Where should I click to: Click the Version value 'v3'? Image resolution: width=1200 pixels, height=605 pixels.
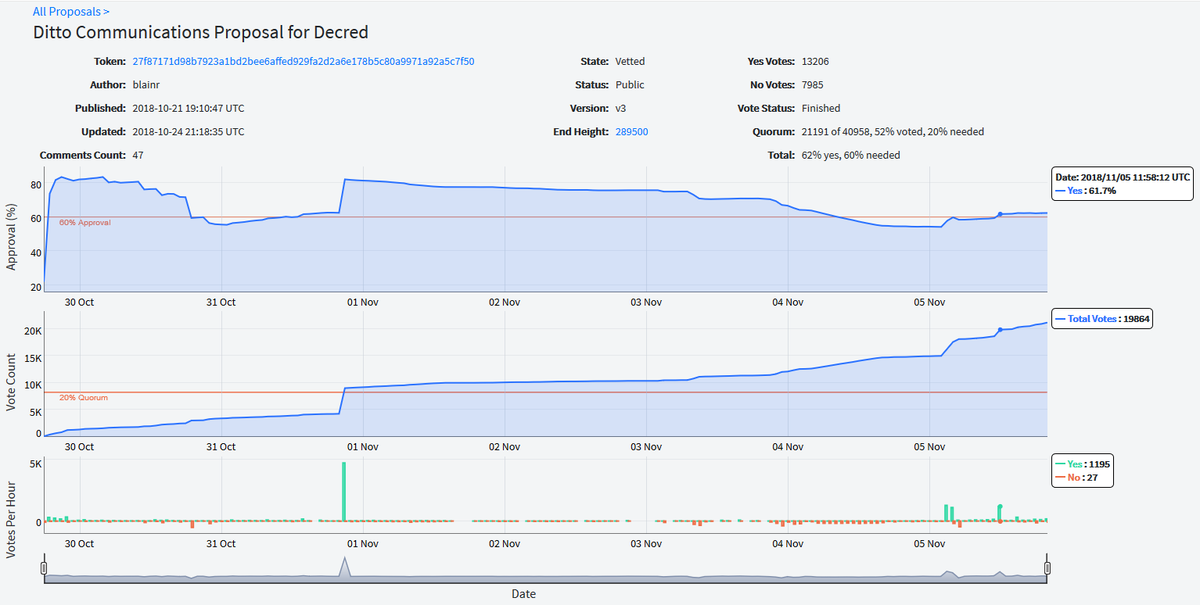[x=621, y=108]
